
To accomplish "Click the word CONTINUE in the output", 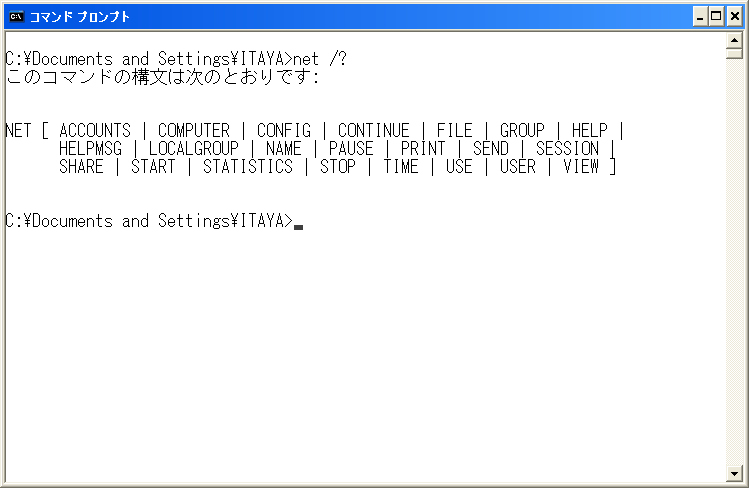I will coord(374,130).
